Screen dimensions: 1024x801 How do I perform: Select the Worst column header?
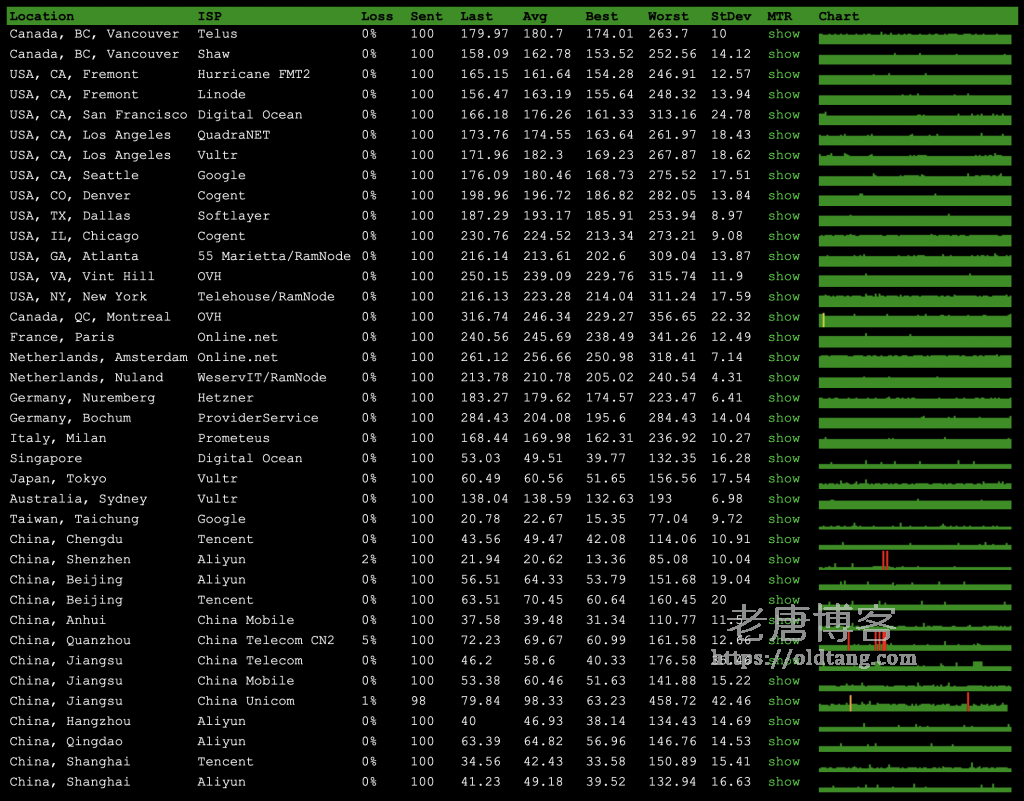(667, 16)
